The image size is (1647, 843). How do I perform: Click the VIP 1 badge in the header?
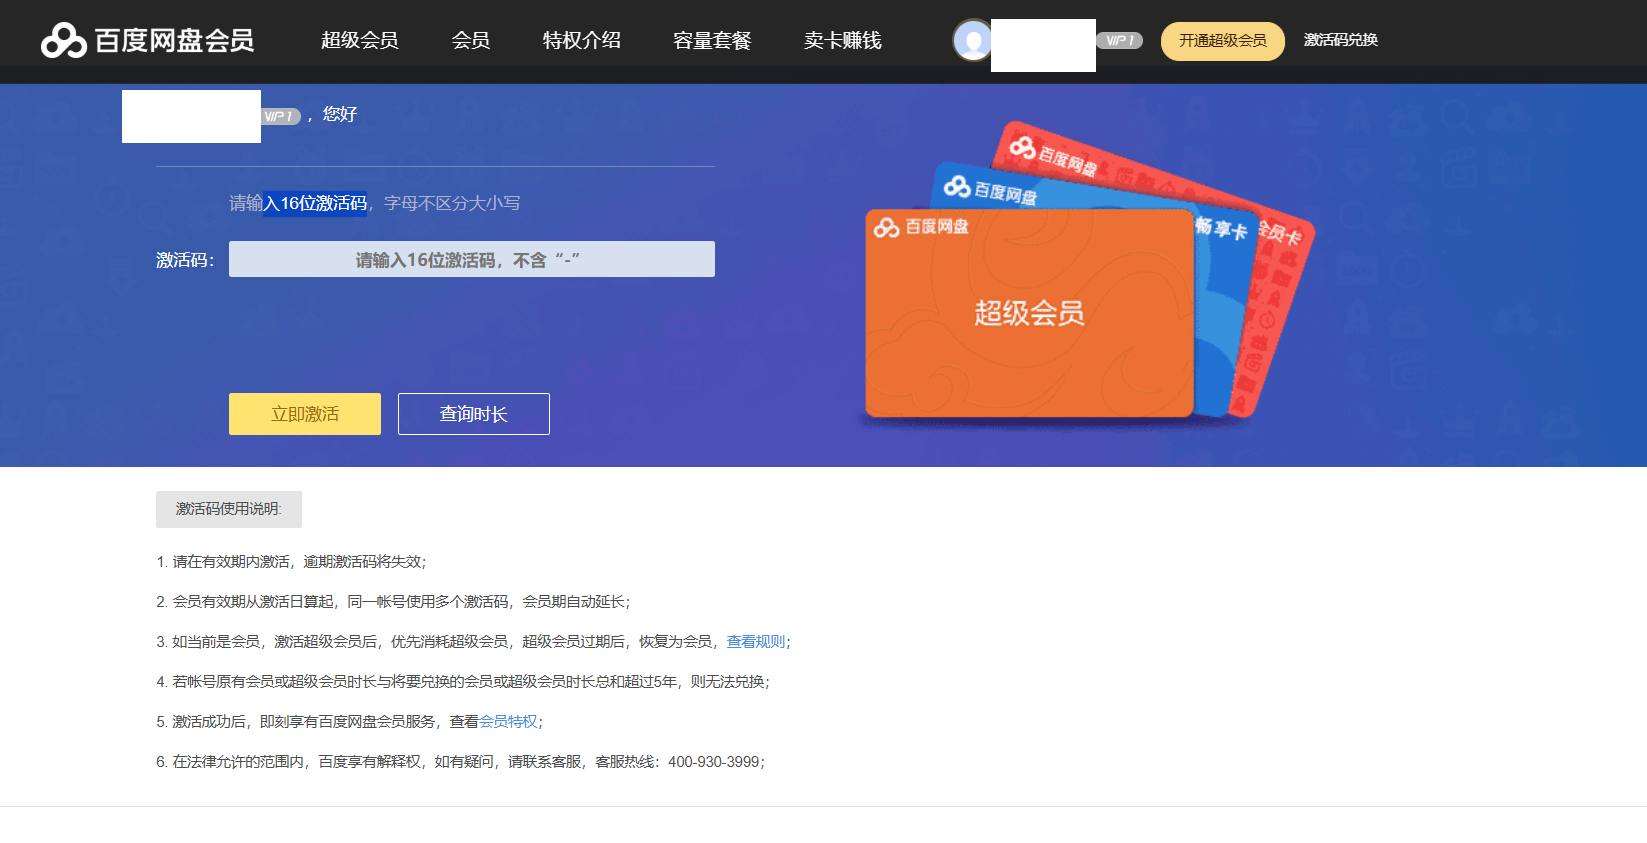pos(1119,41)
